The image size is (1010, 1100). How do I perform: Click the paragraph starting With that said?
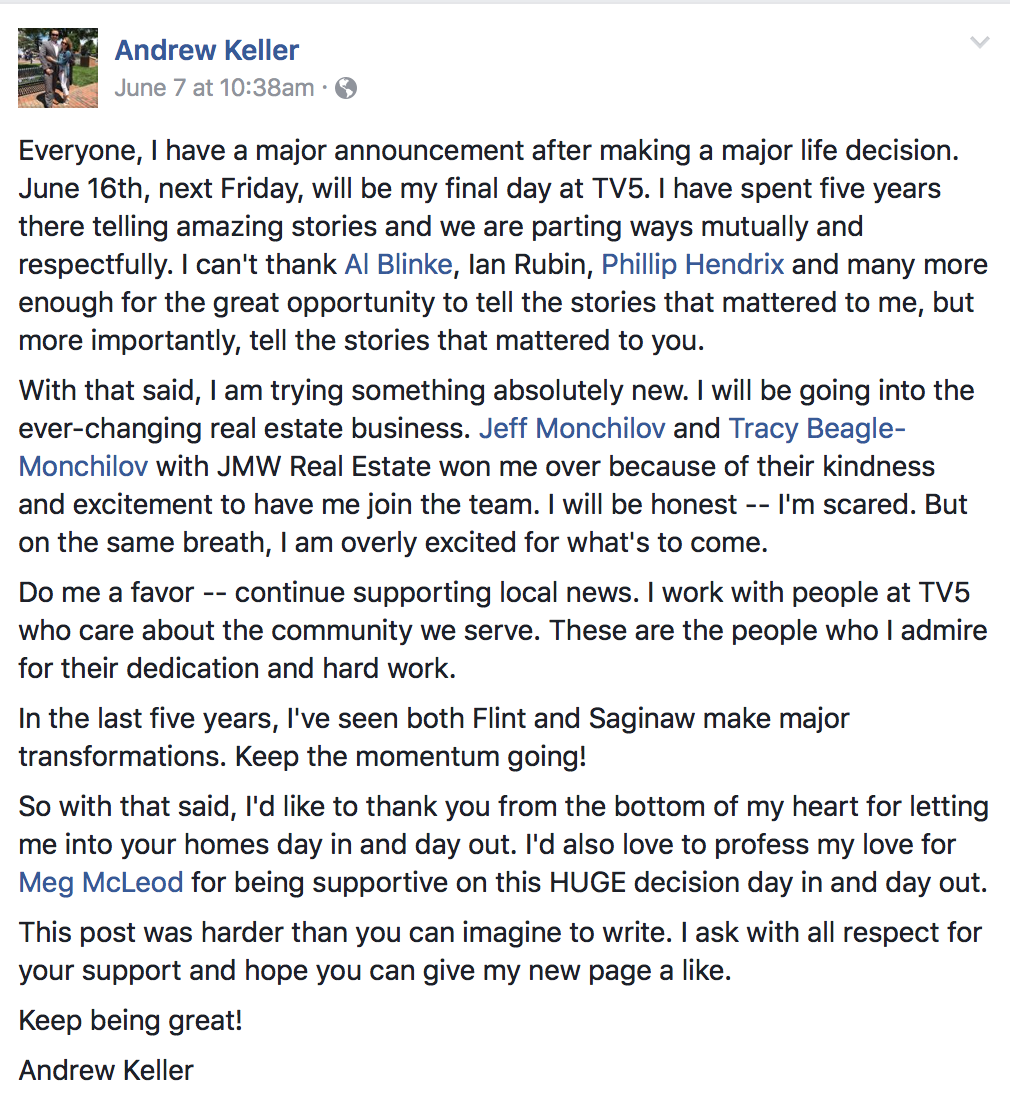(x=497, y=467)
